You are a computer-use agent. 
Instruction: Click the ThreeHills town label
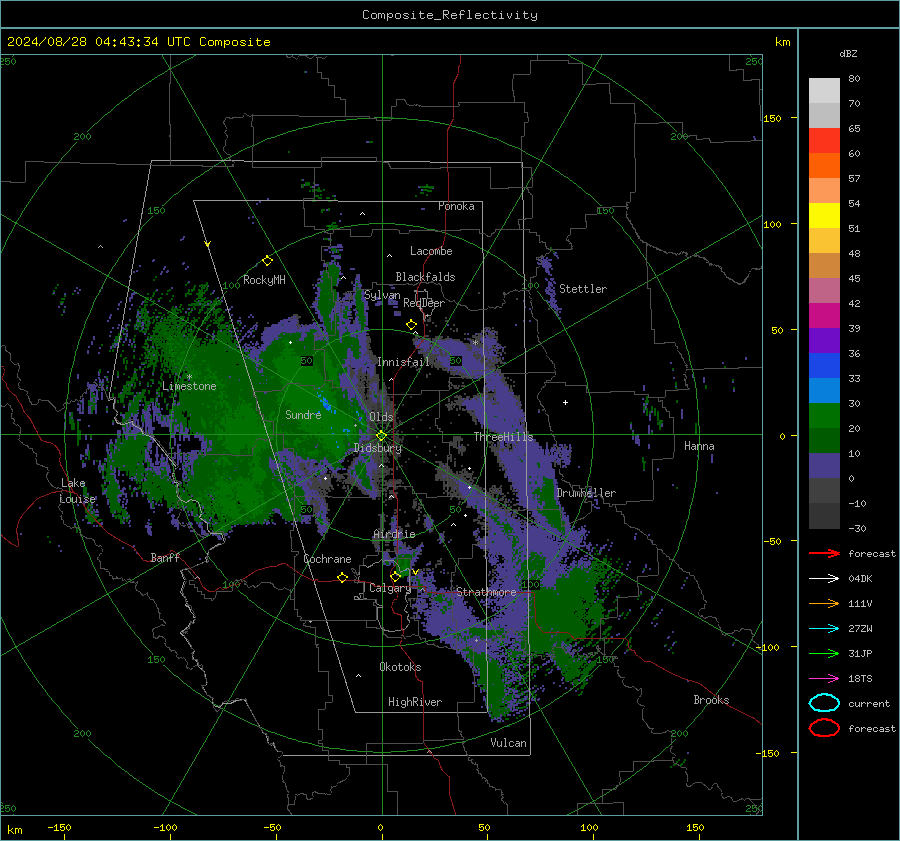[x=503, y=437]
